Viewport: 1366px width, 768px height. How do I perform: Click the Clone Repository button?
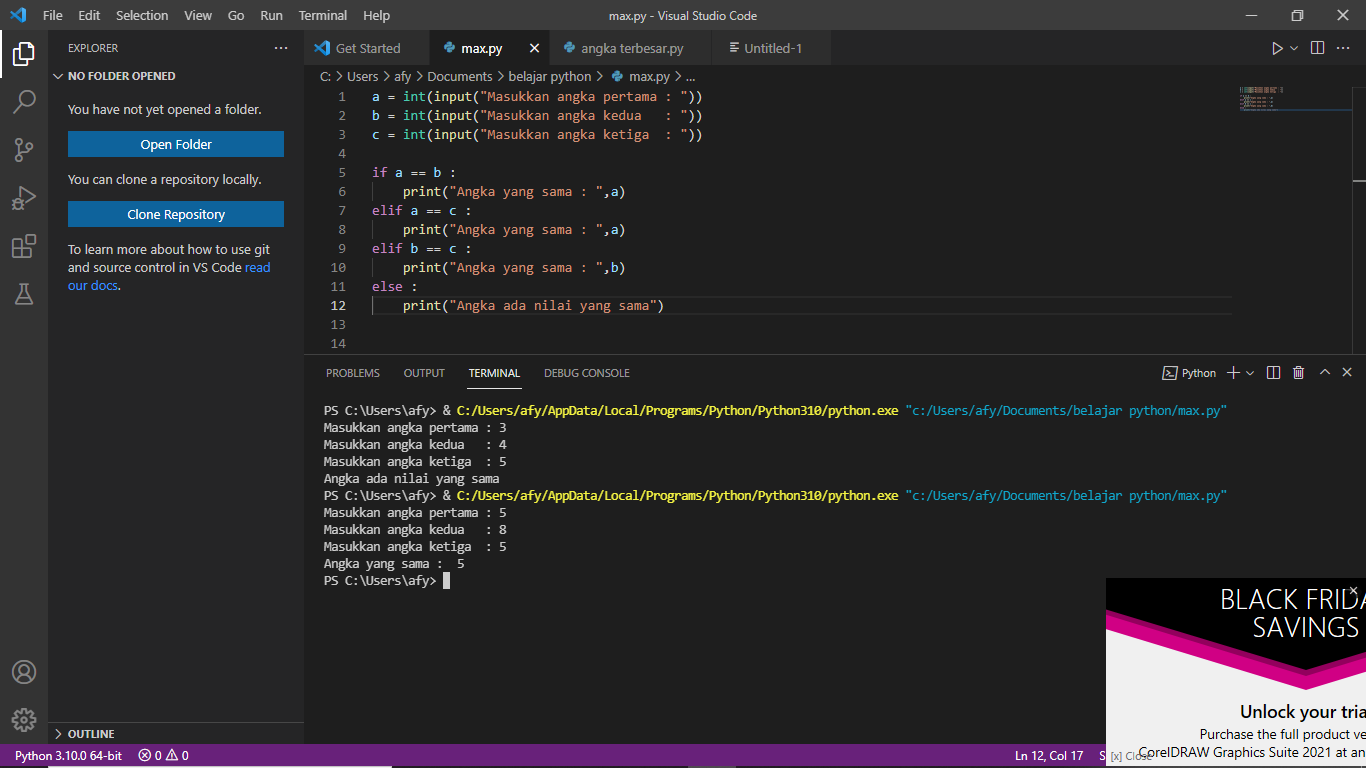tap(176, 214)
